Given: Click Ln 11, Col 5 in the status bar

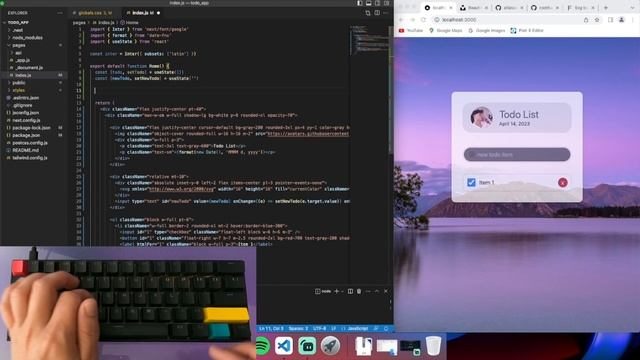Looking at the screenshot, I should tap(271, 329).
